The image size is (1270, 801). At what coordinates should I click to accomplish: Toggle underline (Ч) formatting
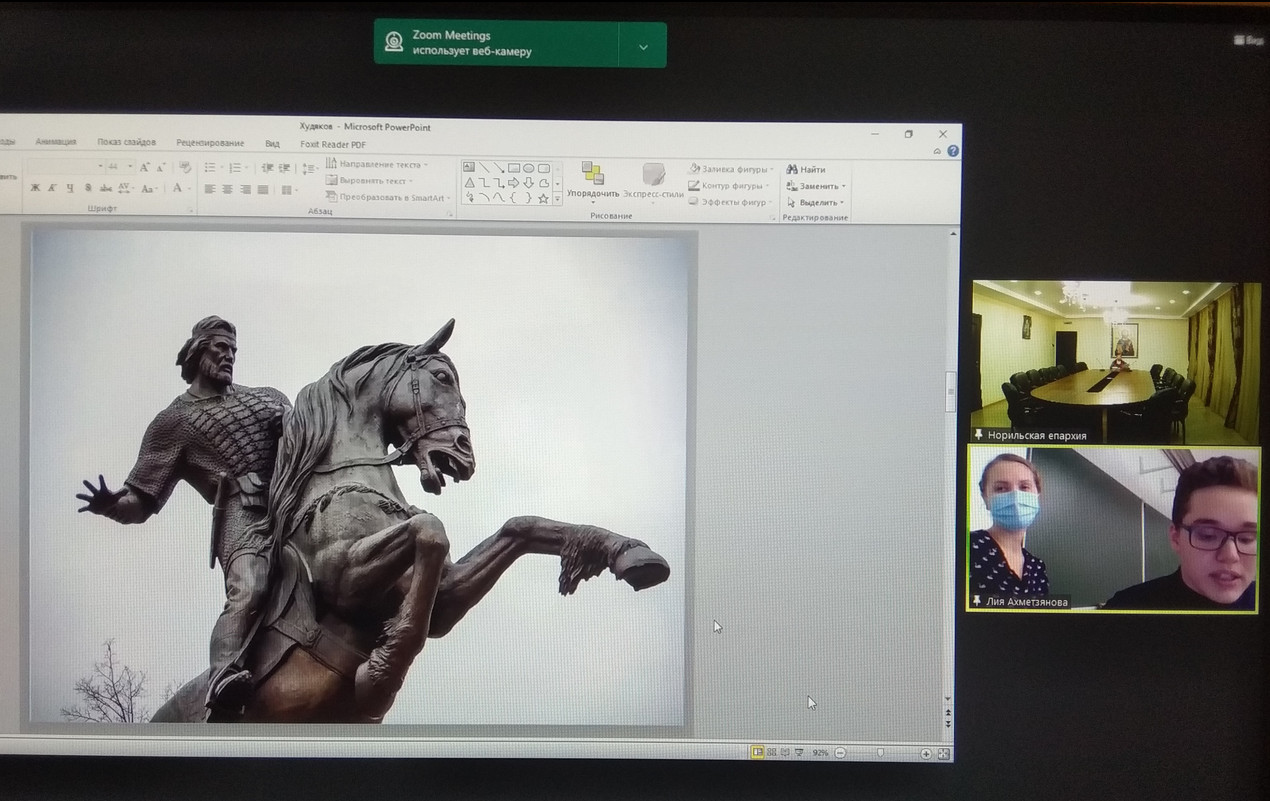70,188
